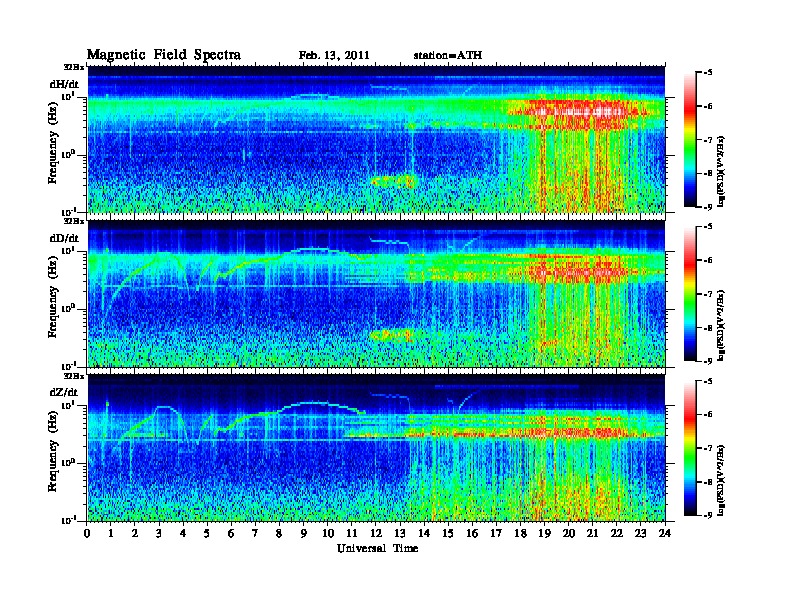Click the "Magnetic Field Spectra" title
Screen dimensions: 792x612
click(164, 55)
